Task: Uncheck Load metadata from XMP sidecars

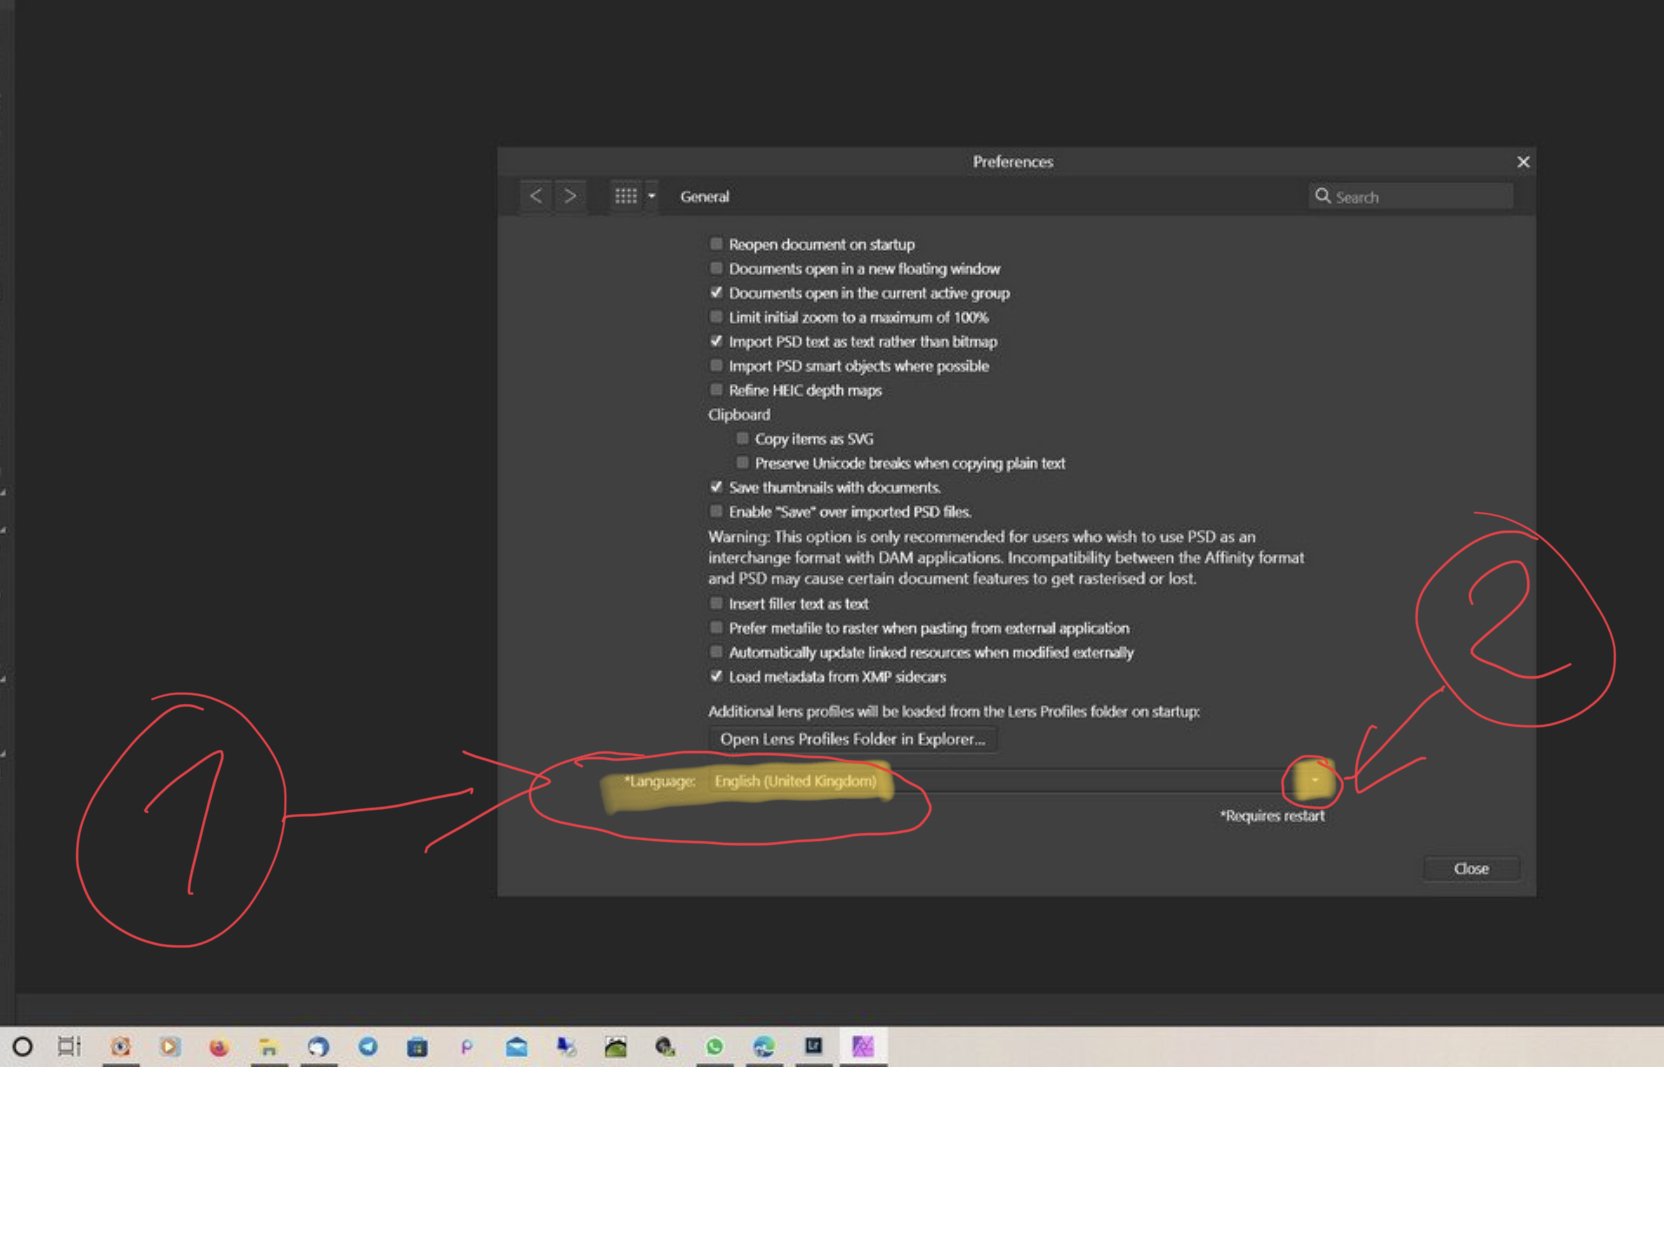Action: 716,677
